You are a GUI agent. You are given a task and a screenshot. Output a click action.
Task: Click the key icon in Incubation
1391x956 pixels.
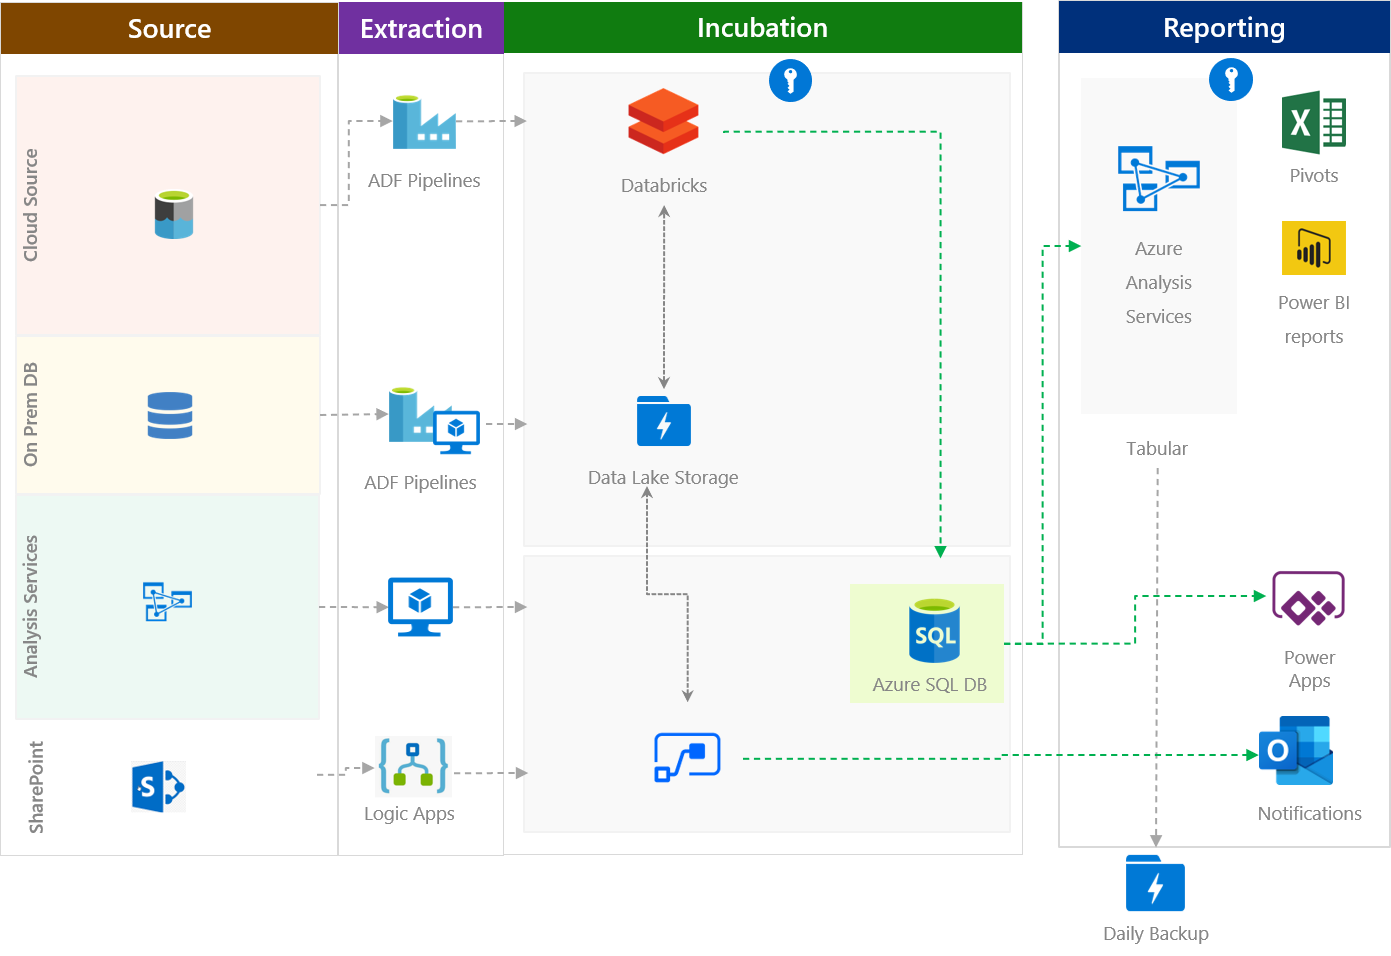coord(790,80)
